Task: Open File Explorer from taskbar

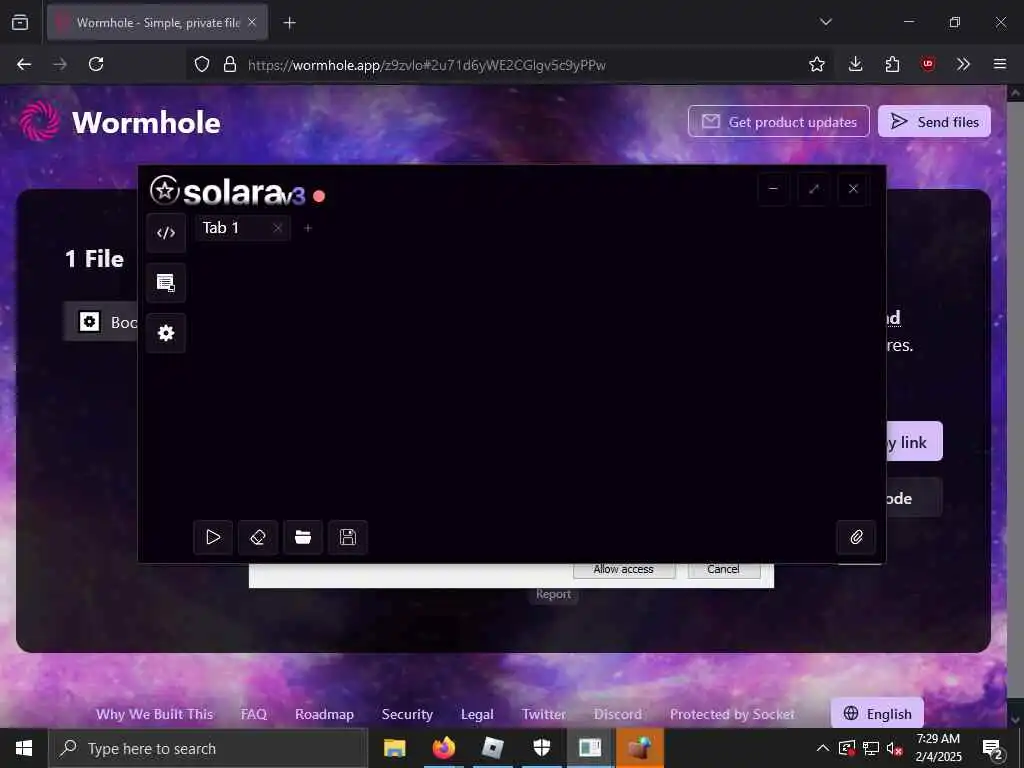Action: 394,748
